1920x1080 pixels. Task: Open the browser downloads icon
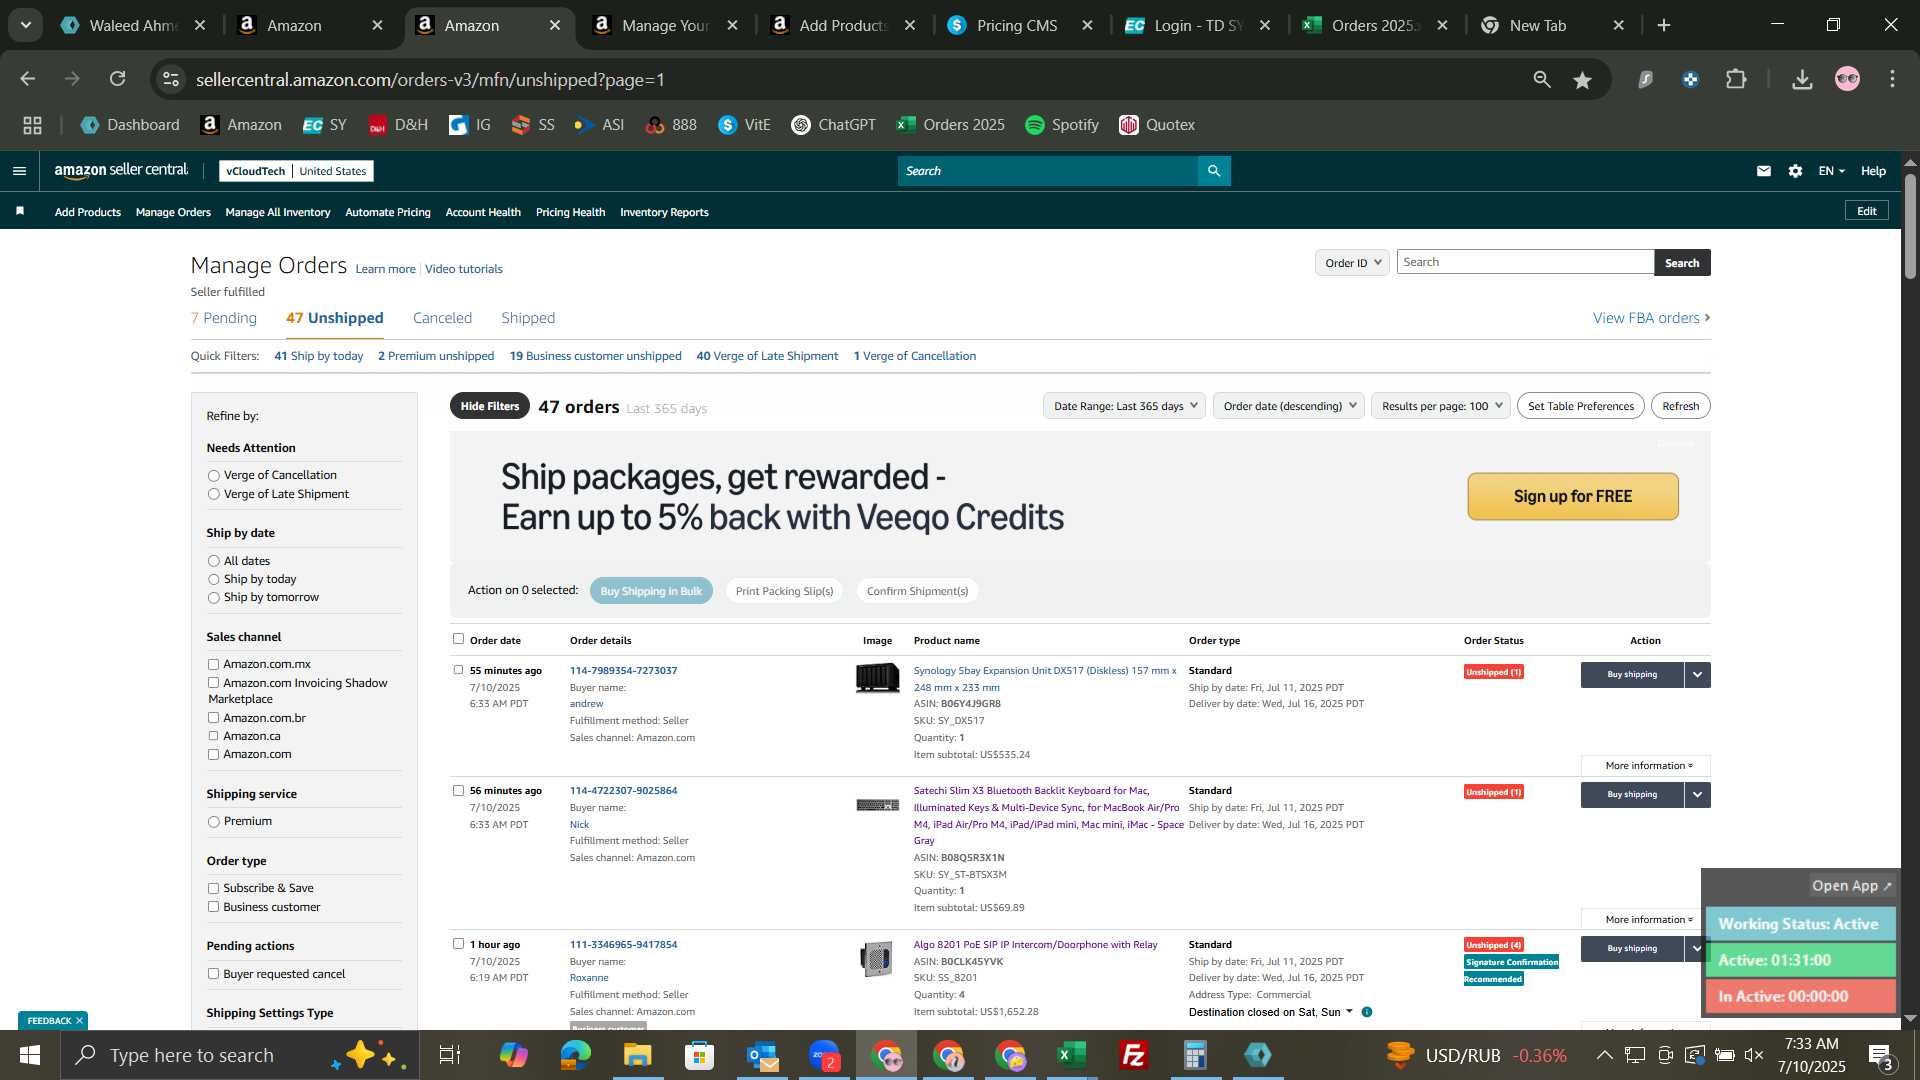click(x=1802, y=79)
